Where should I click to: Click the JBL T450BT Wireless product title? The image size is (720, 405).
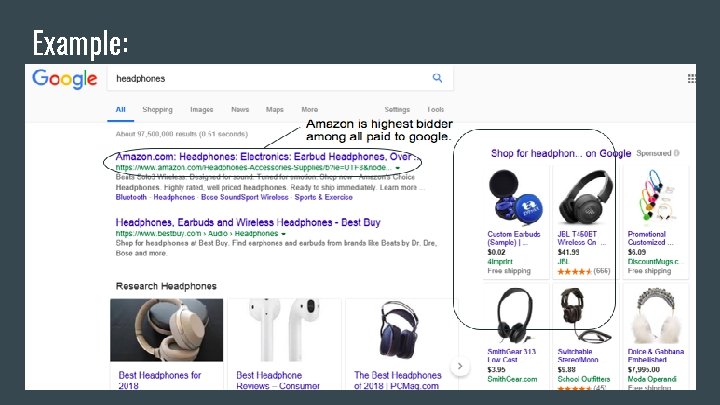click(582, 238)
